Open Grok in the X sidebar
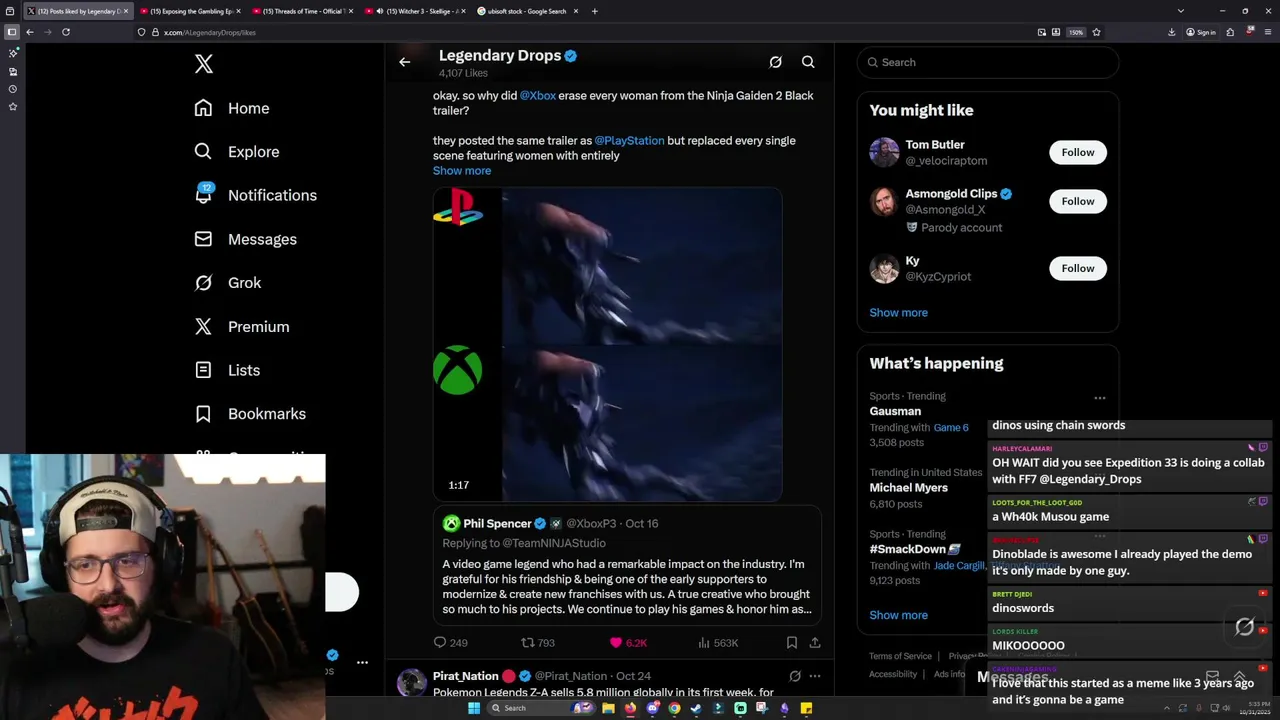This screenshot has height=720, width=1280. coord(228,283)
